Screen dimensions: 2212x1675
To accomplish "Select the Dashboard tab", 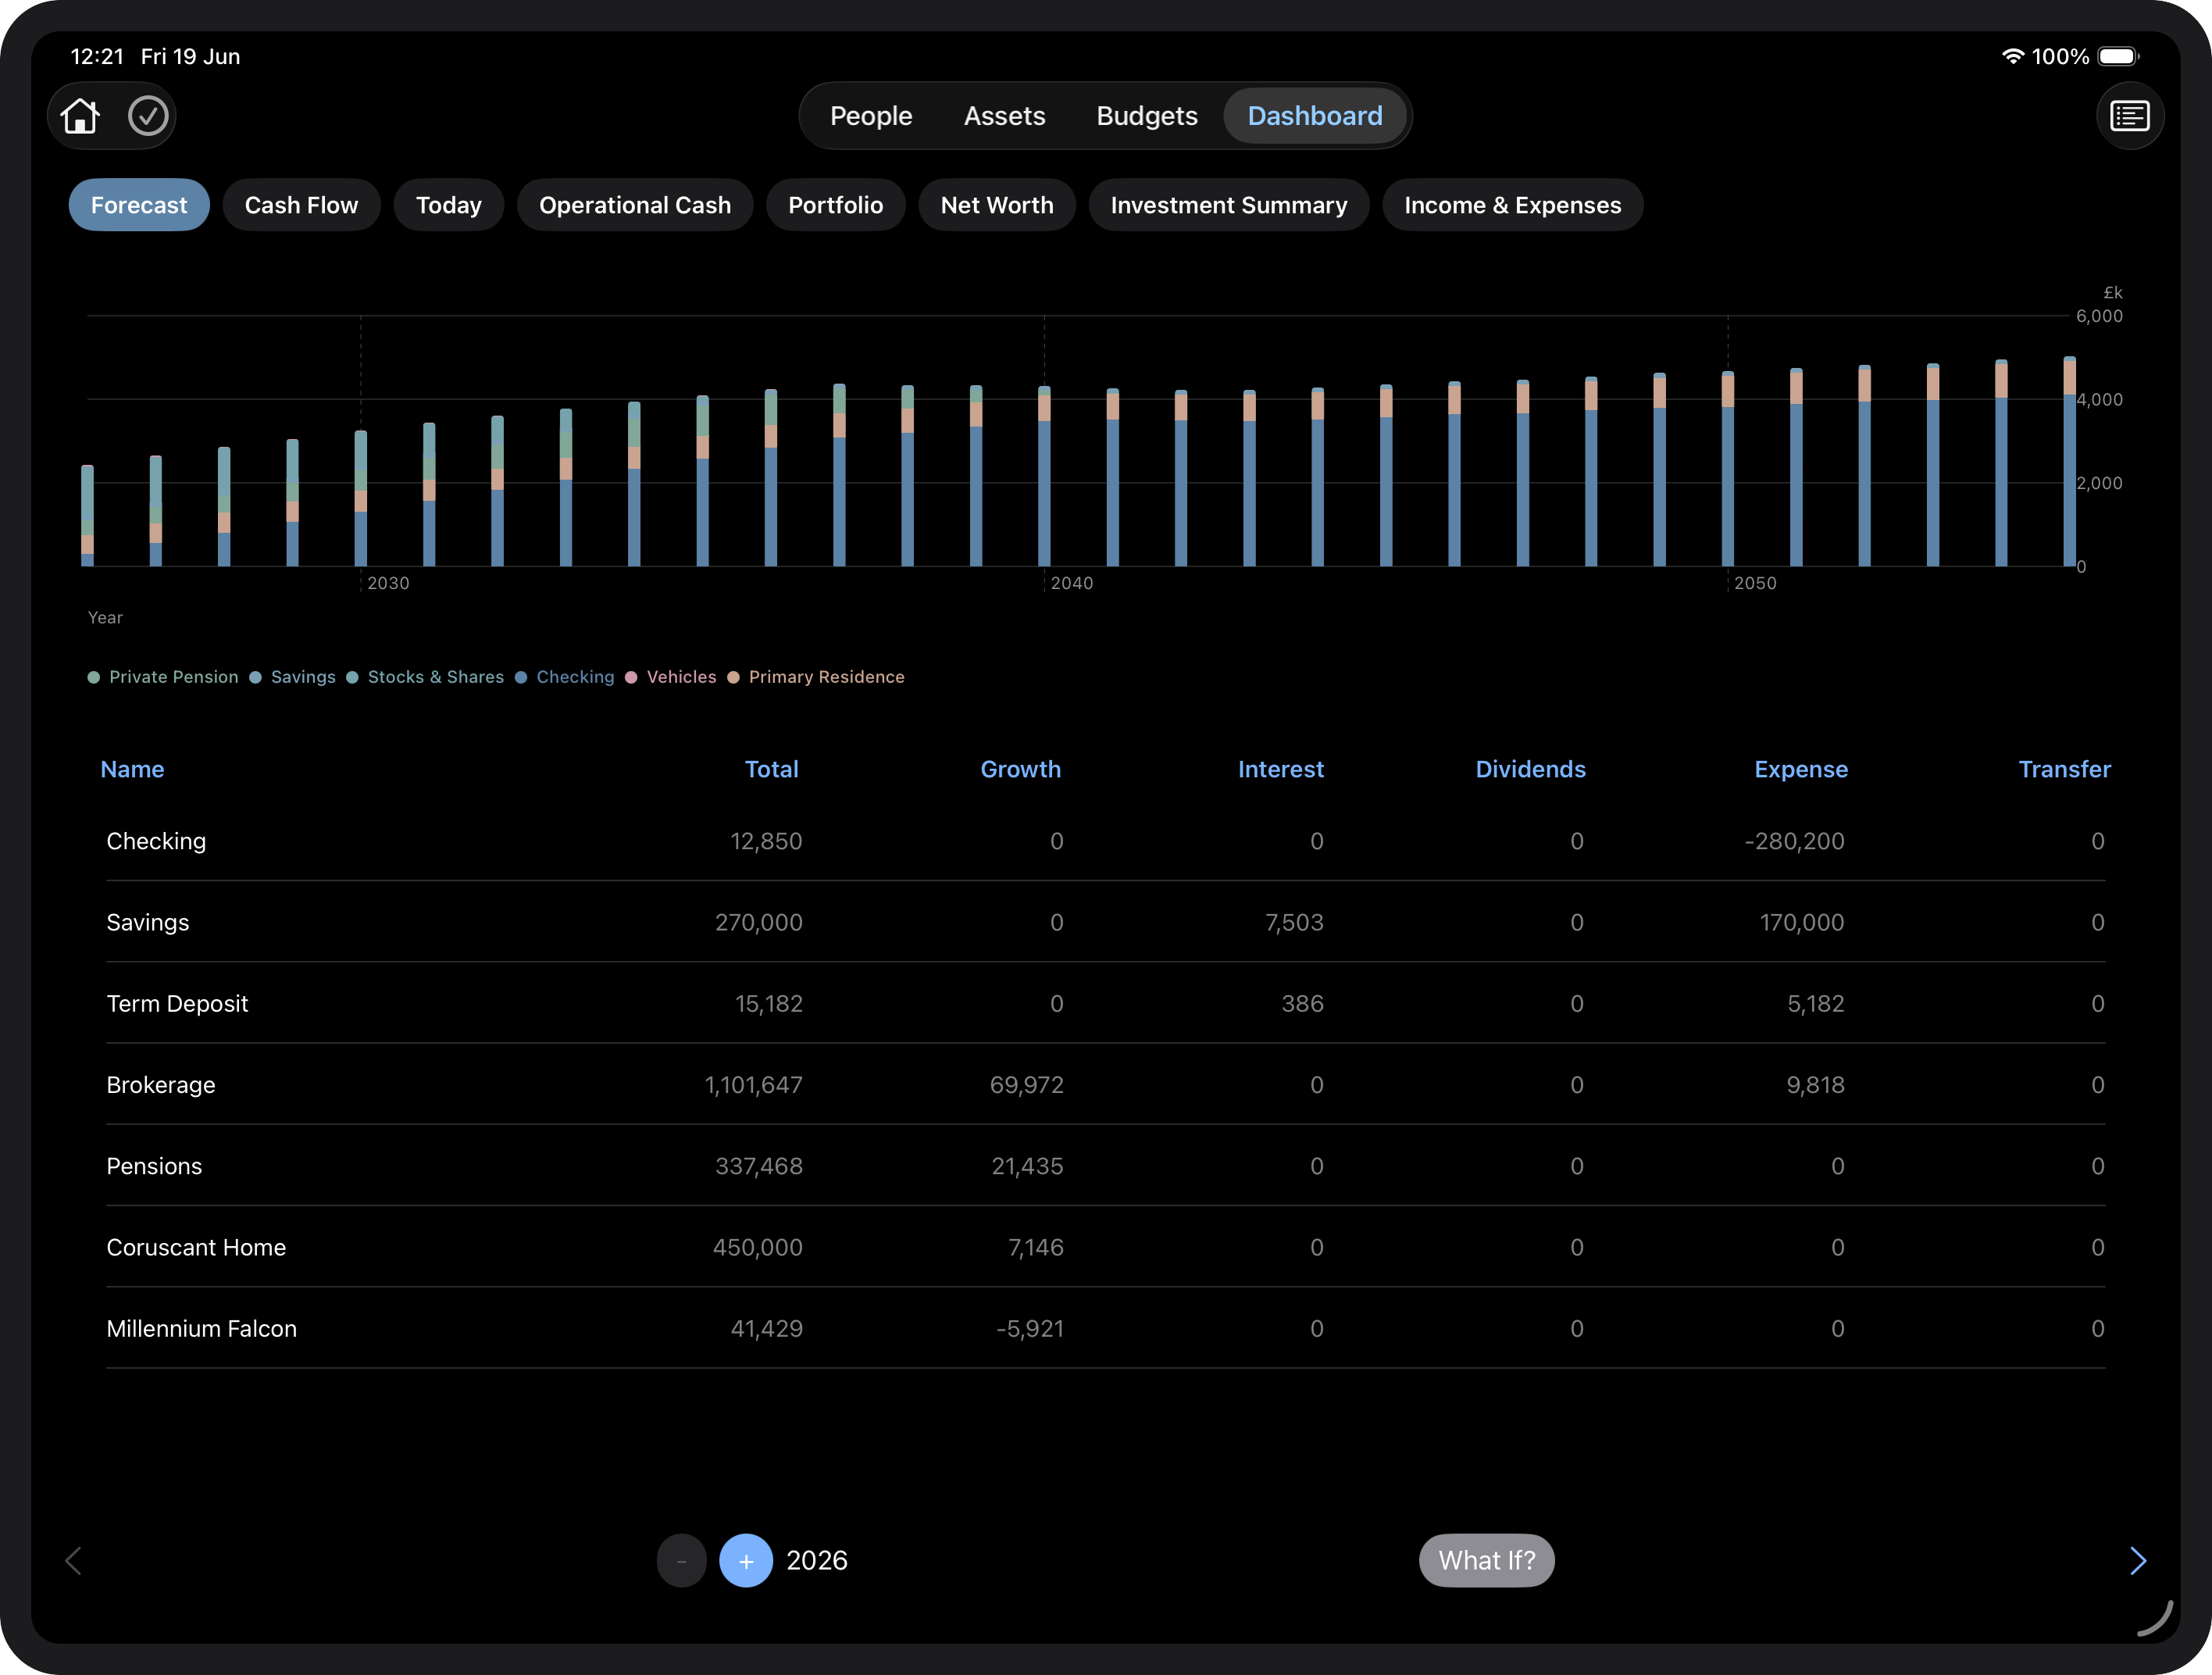I will pyautogui.click(x=1315, y=116).
